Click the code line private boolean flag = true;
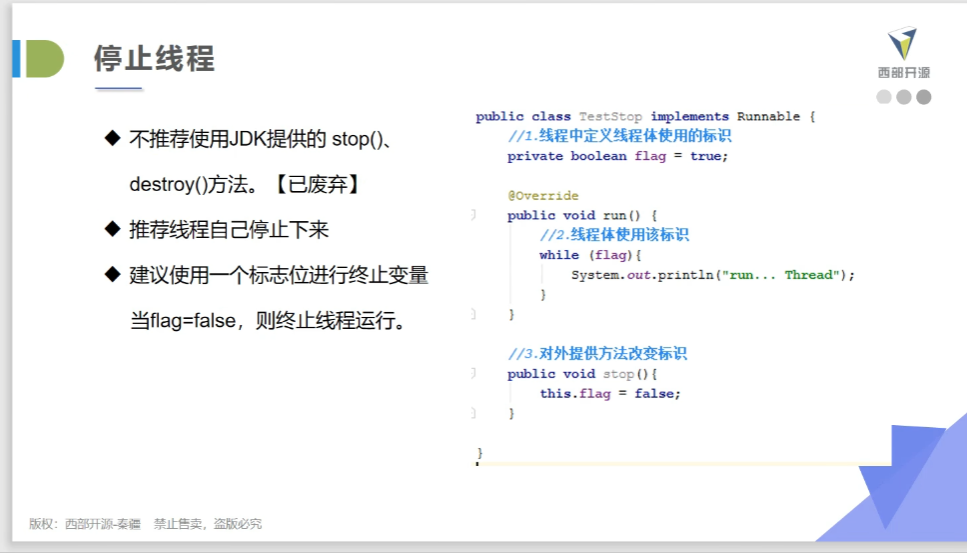Viewport: 967px width, 553px height. point(617,156)
